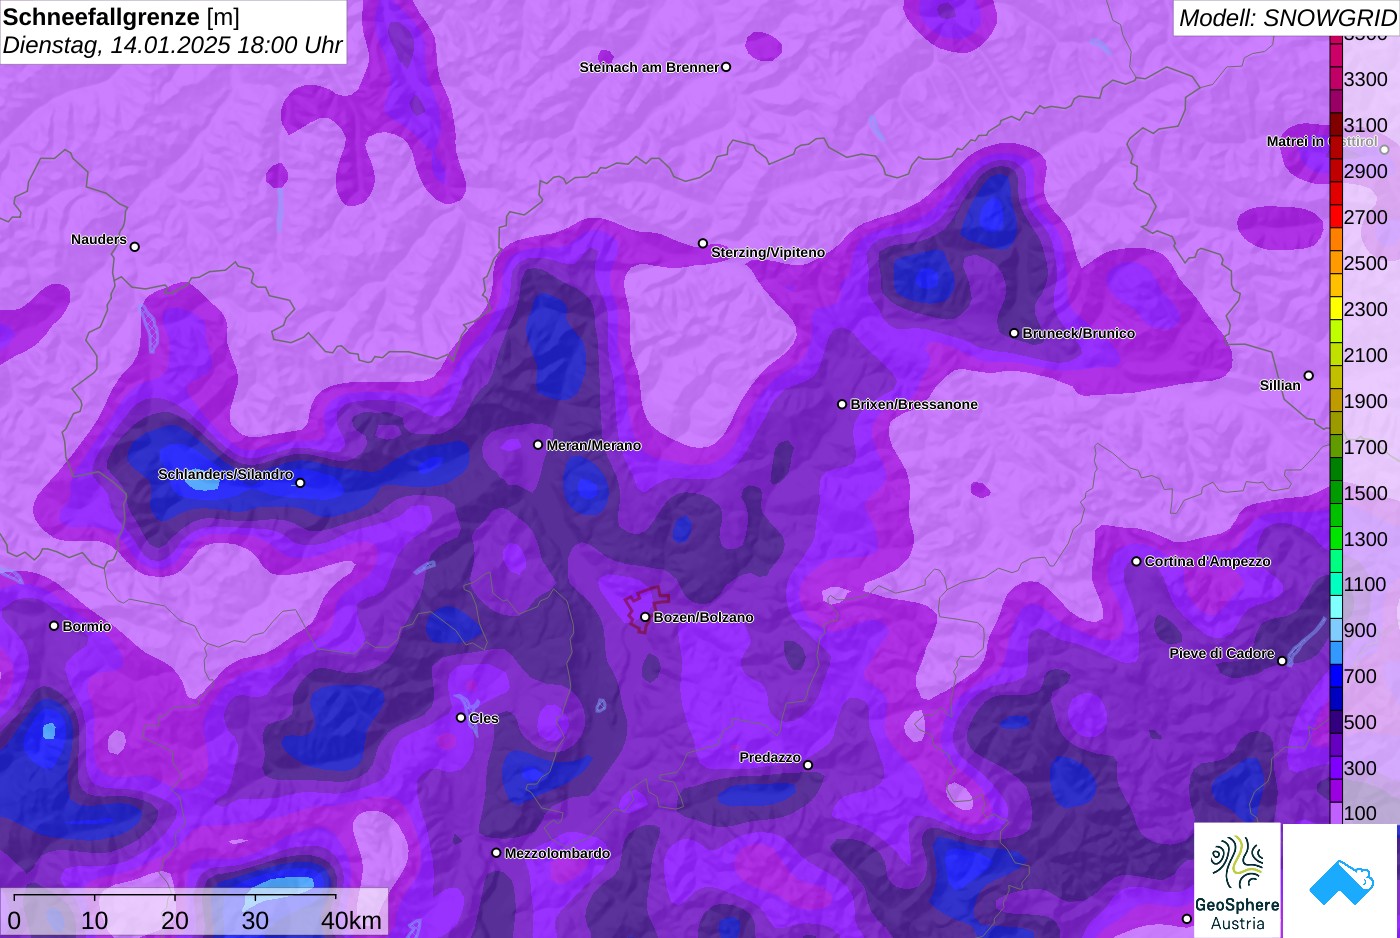Click the red 2700 legend color swatch
Screen dimensions: 1400x938
(x=1336, y=217)
